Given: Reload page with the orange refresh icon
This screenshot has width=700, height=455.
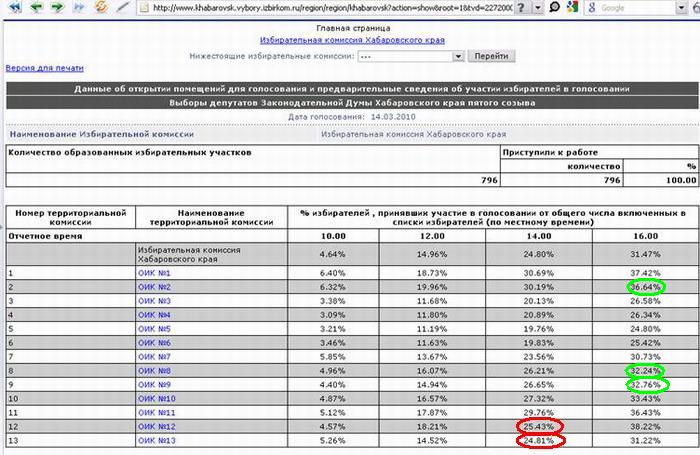Looking at the screenshot, I should 101,7.
